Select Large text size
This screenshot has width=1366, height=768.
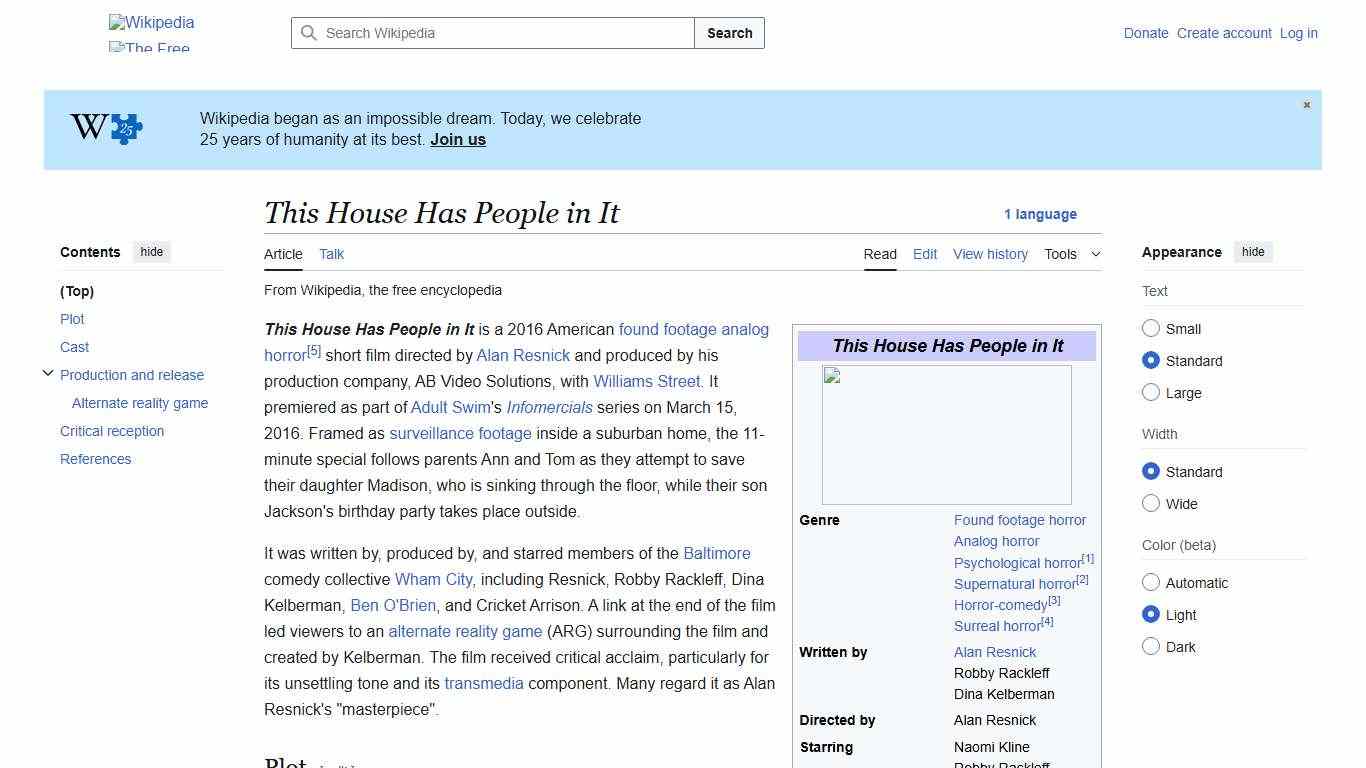[x=1151, y=392]
